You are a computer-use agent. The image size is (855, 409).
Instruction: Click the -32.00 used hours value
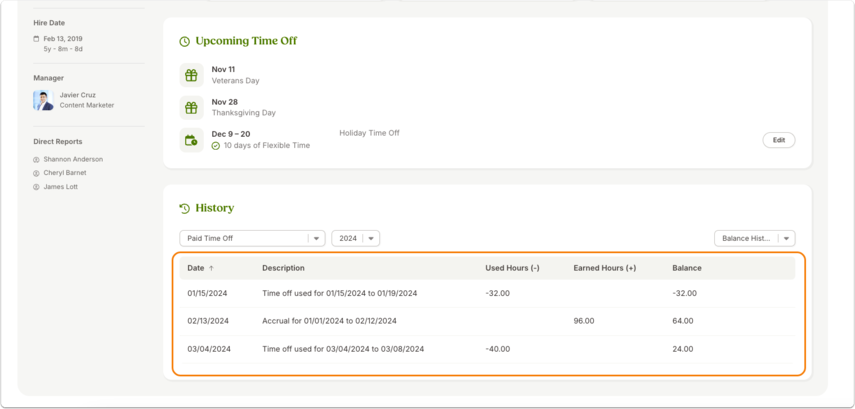point(497,293)
